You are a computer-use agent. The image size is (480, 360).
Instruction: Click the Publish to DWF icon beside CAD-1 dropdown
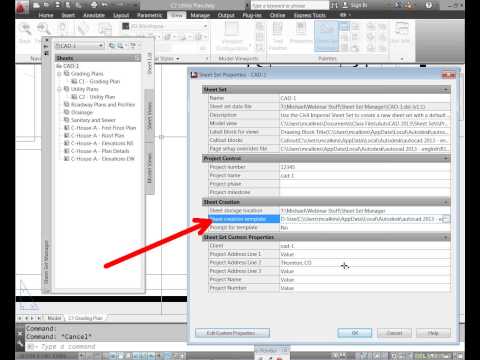[112, 45]
